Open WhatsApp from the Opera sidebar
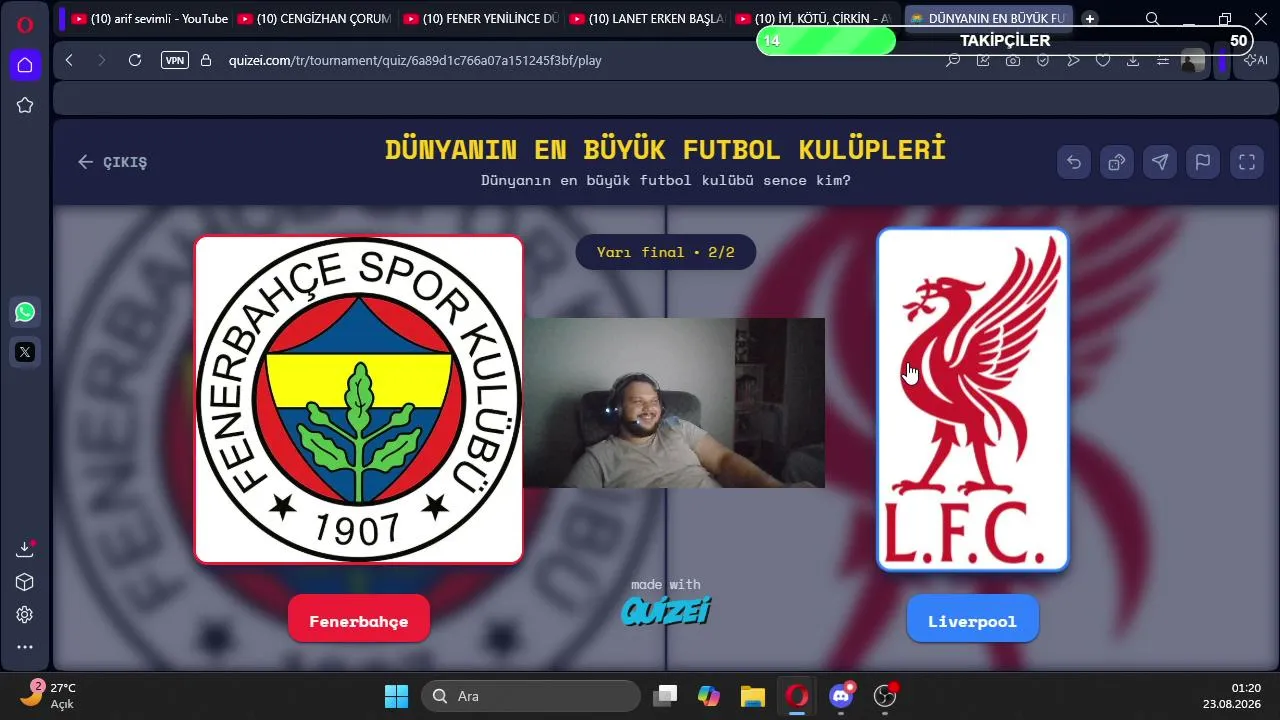1280x720 pixels. tap(25, 312)
